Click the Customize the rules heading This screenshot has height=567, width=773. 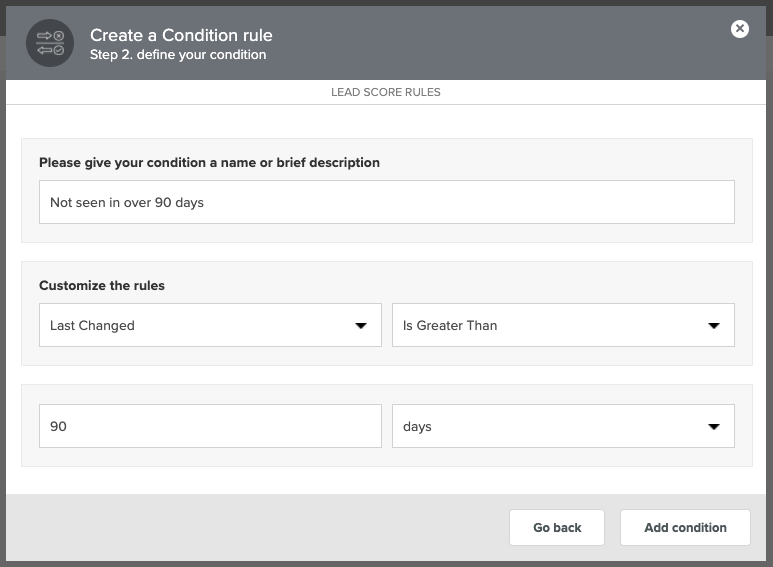tap(102, 285)
